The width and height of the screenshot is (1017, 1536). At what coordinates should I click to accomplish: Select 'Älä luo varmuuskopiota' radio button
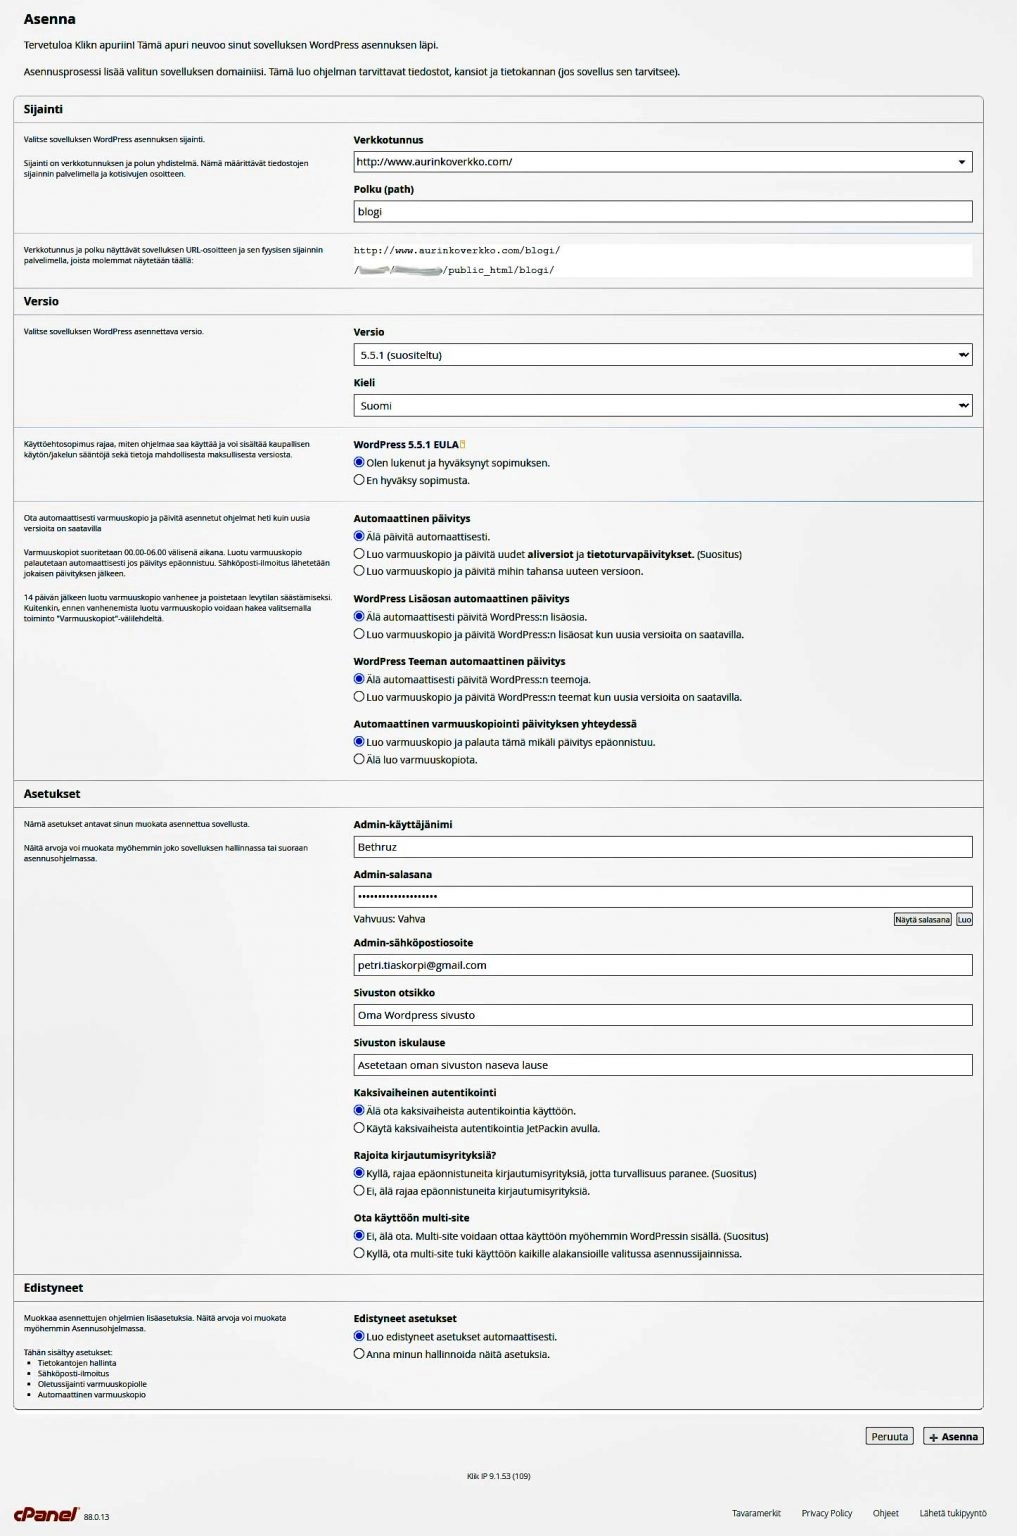pyautogui.click(x=359, y=759)
